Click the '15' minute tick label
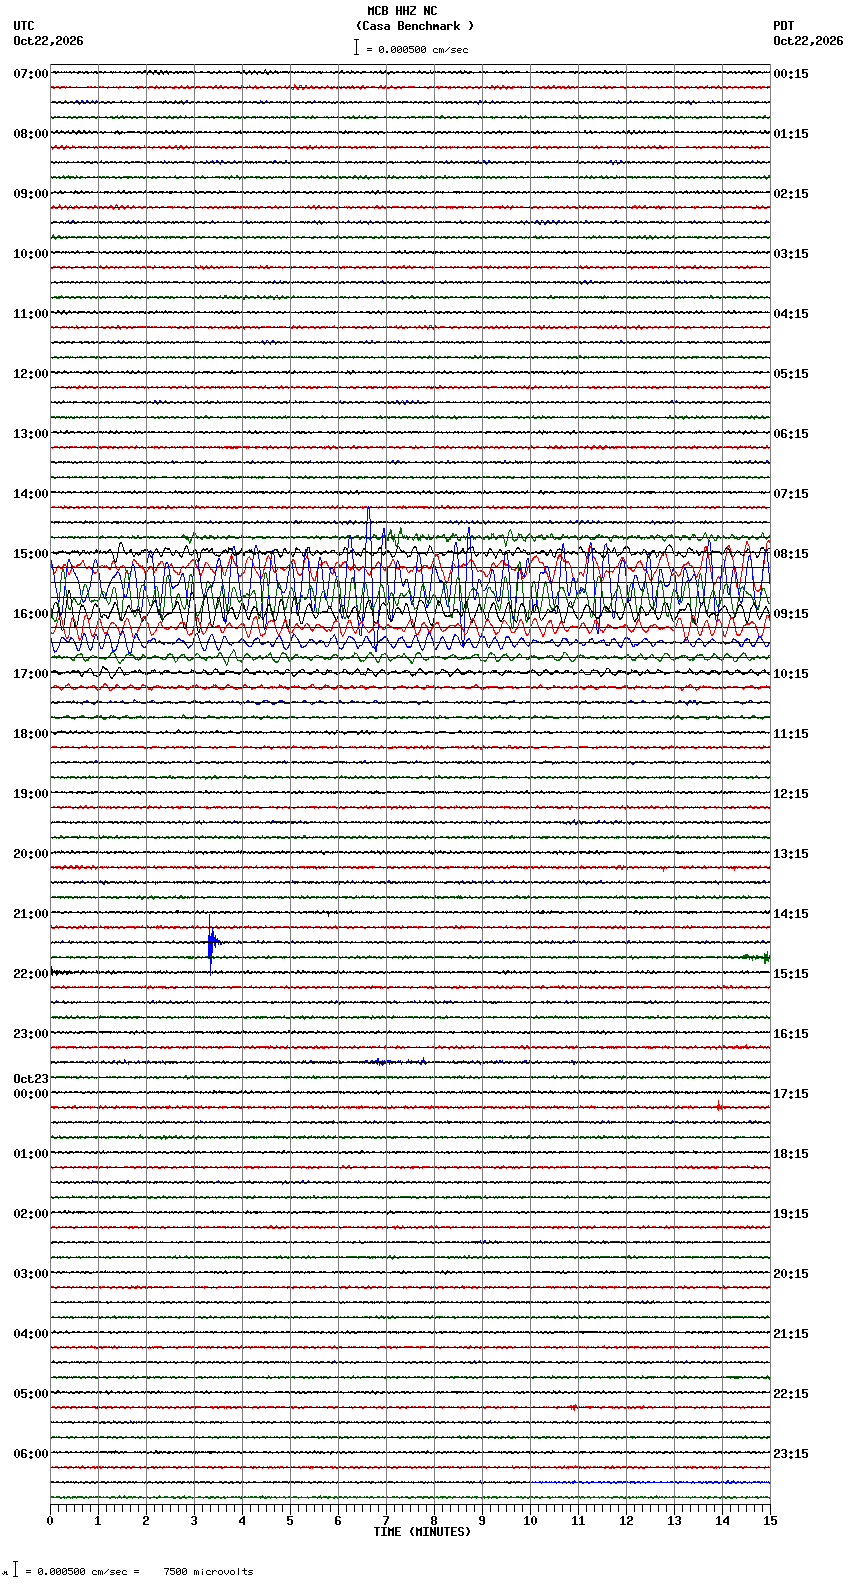Viewport: 850px width, 1584px height. coord(770,1521)
